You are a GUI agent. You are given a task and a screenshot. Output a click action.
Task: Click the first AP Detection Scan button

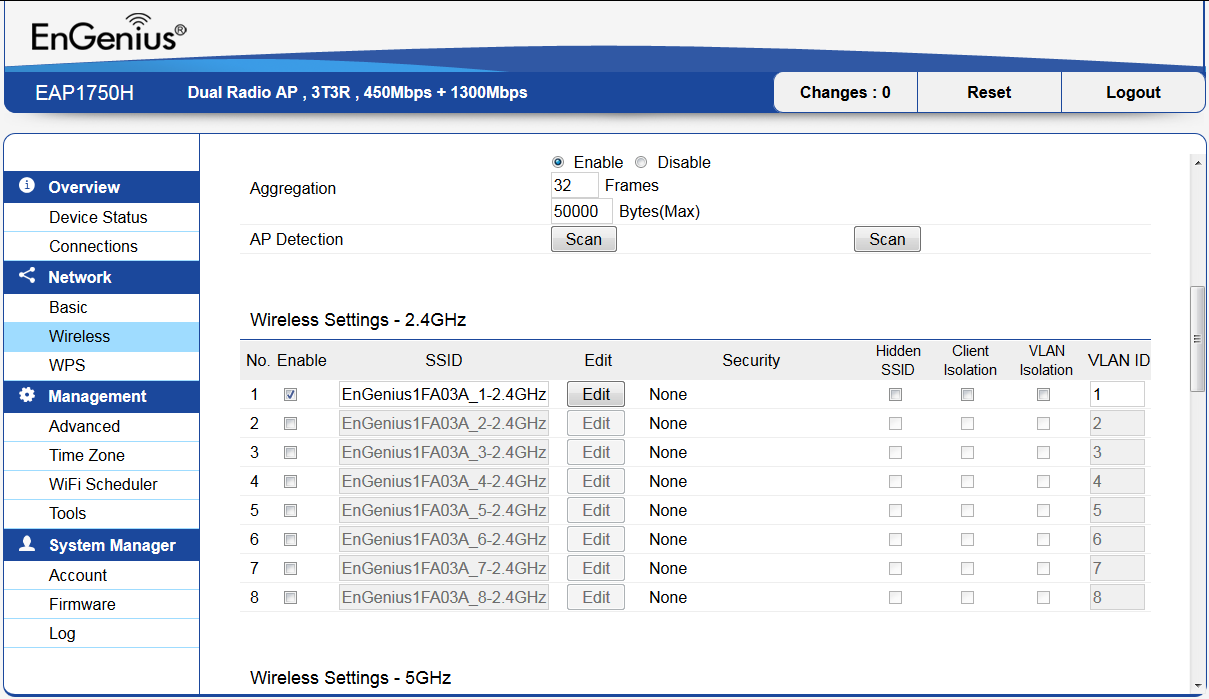[x=584, y=239]
